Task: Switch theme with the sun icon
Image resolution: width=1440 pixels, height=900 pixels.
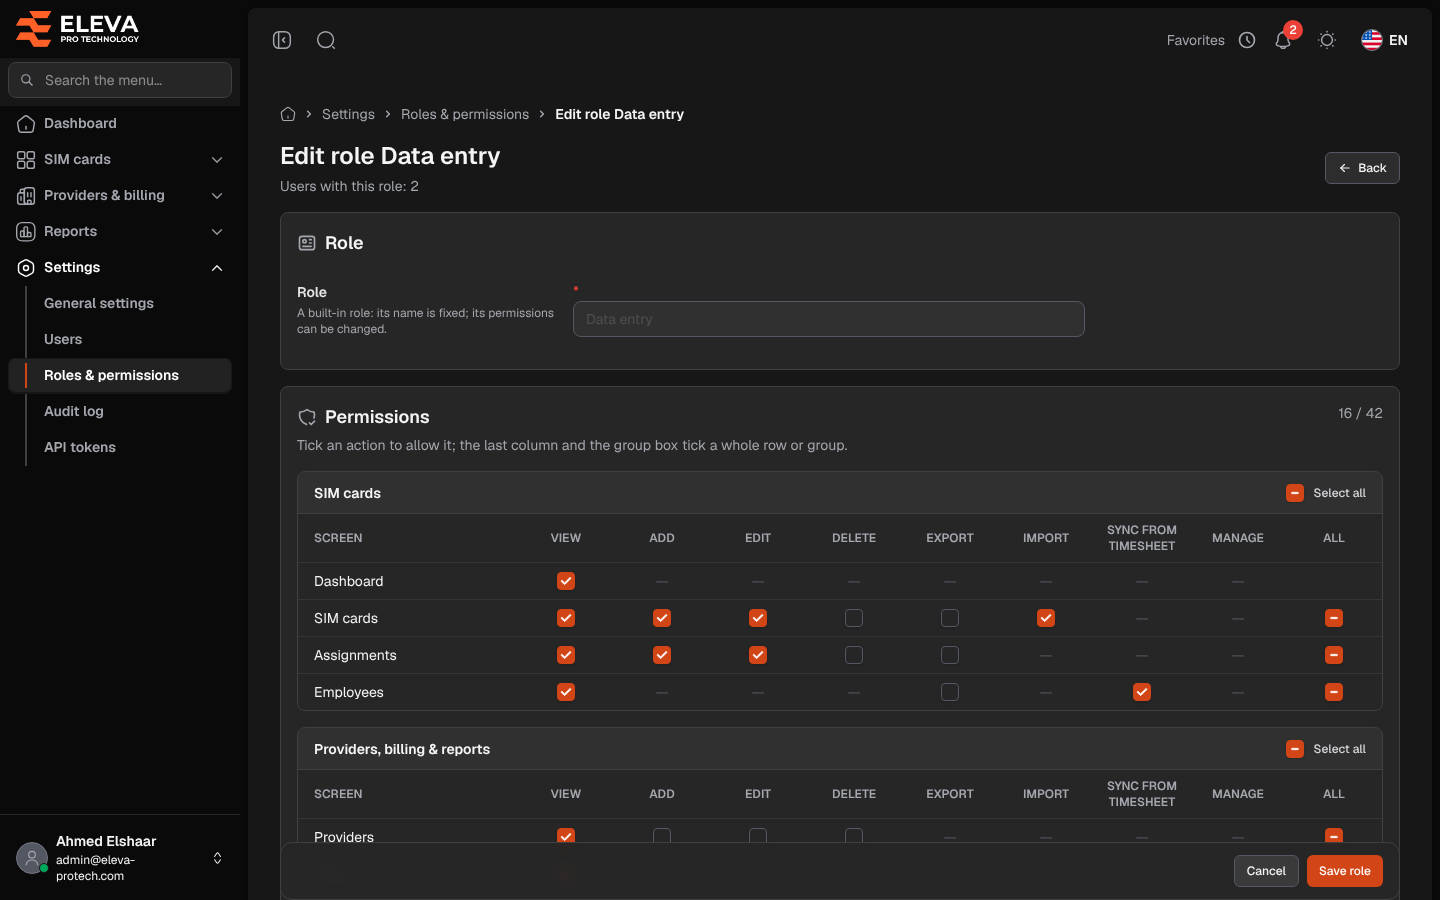Action: [1327, 40]
